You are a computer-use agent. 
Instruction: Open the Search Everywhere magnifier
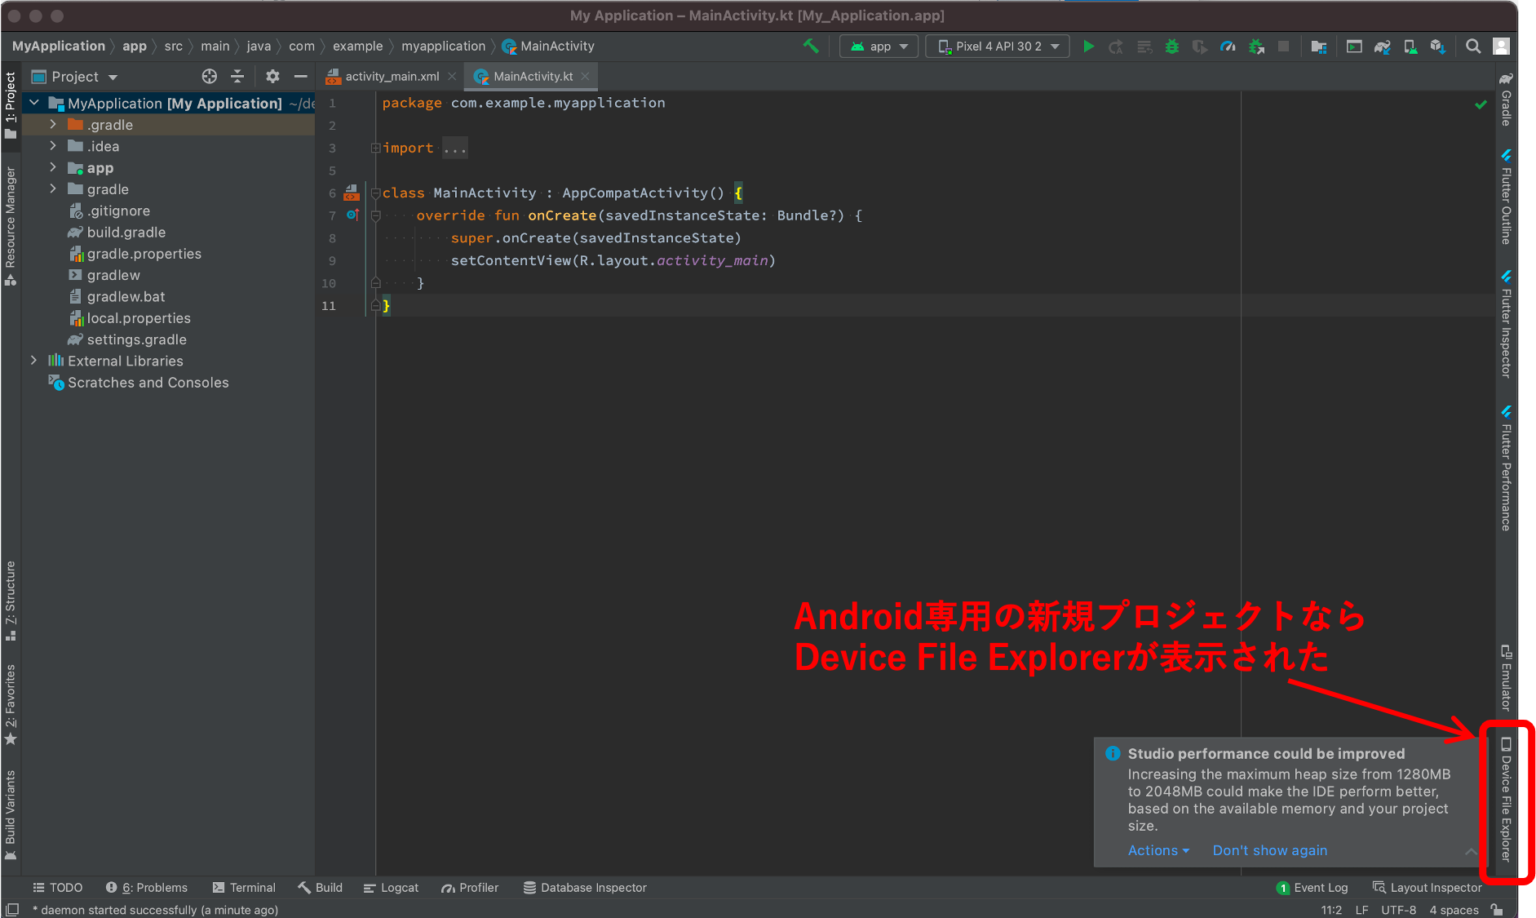[x=1473, y=46]
